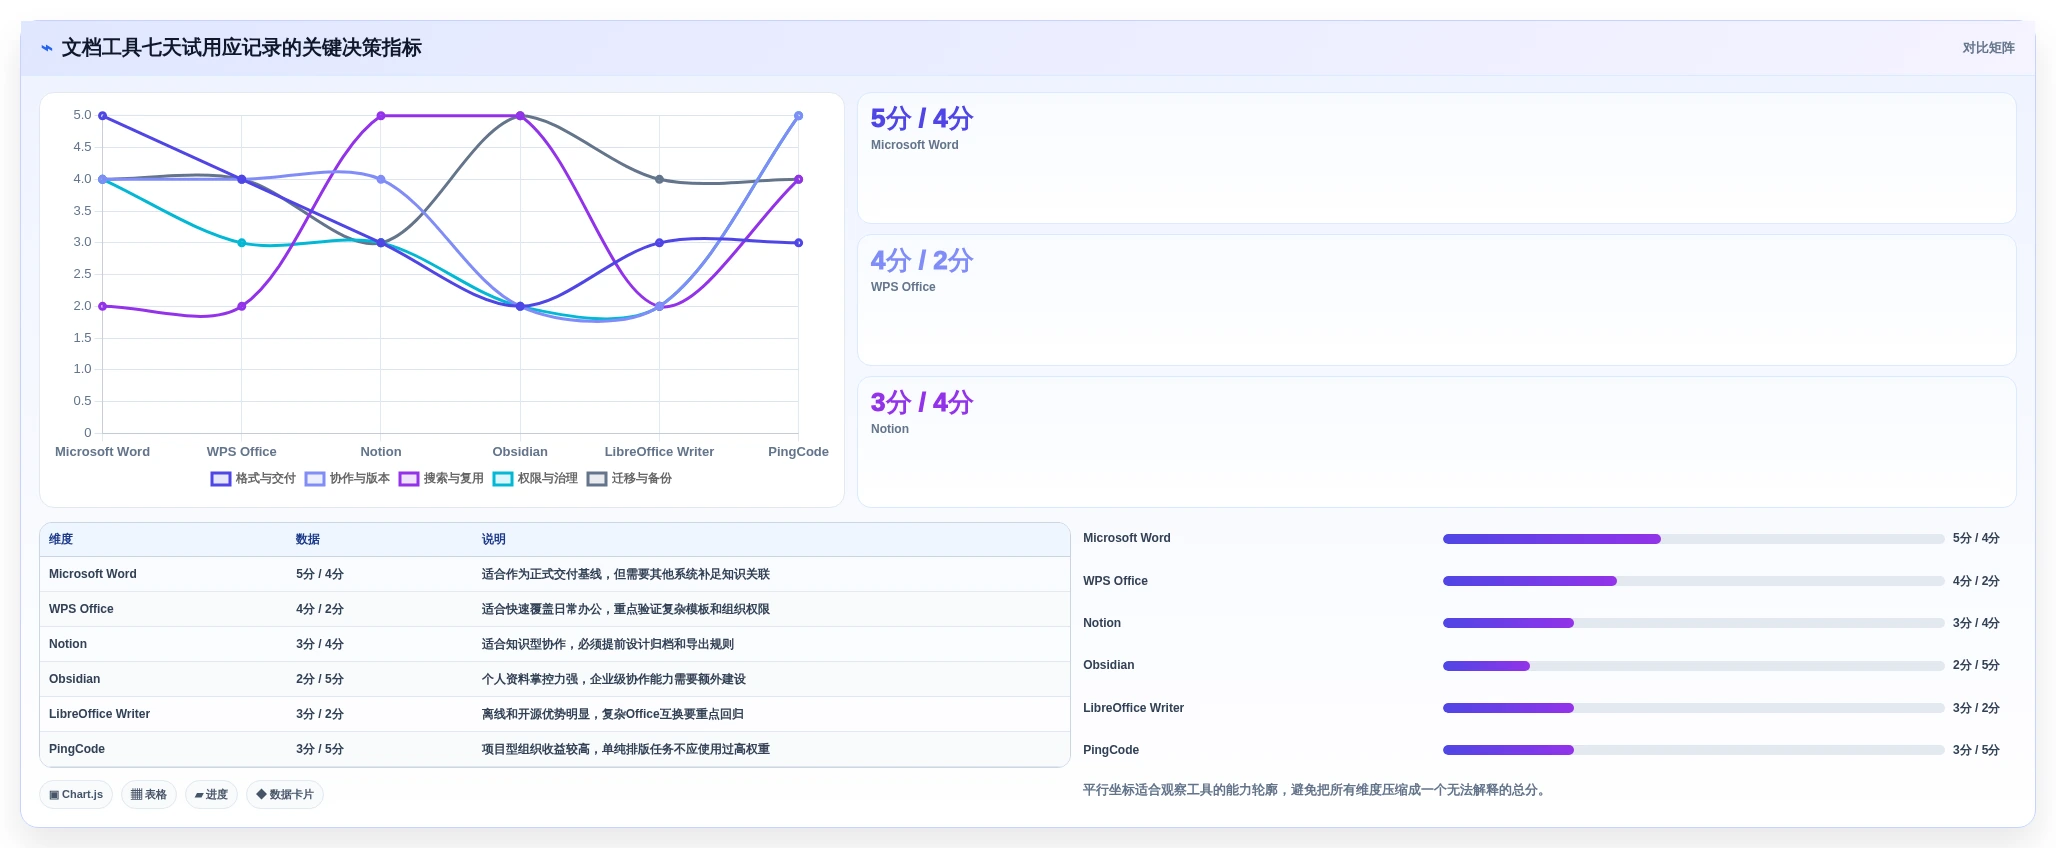Click the Microsoft Word progress bar
Screen dimensions: 2056x848
tap(1694, 539)
